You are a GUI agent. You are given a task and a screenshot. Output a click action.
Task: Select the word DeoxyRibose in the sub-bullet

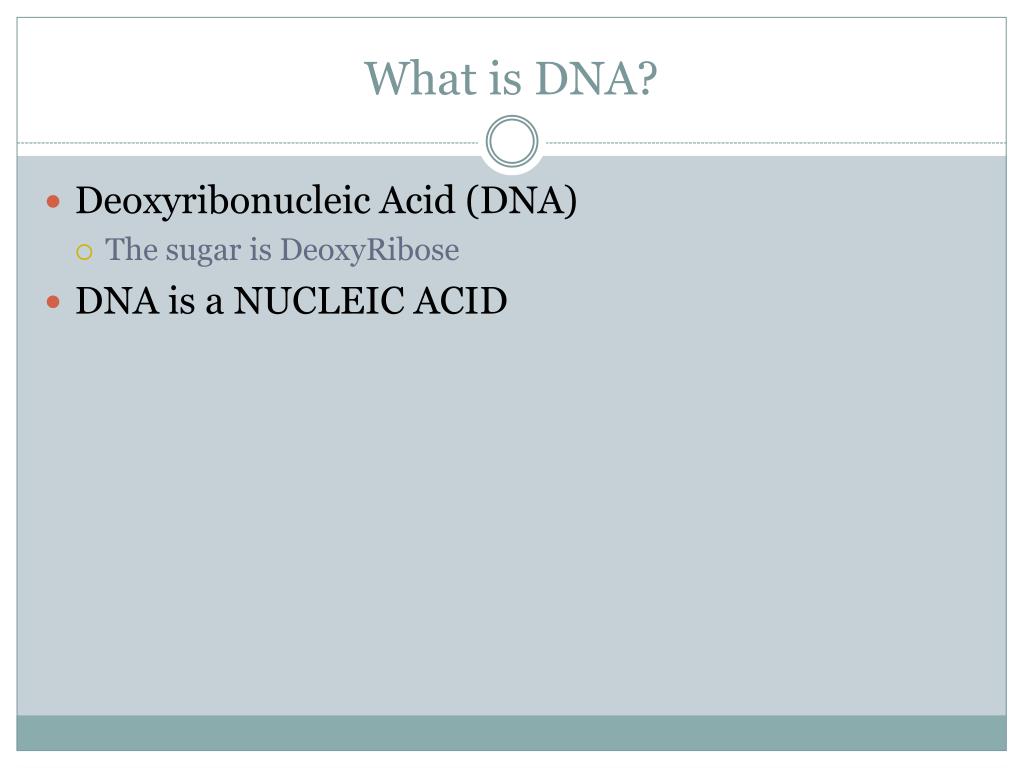pyautogui.click(x=370, y=251)
